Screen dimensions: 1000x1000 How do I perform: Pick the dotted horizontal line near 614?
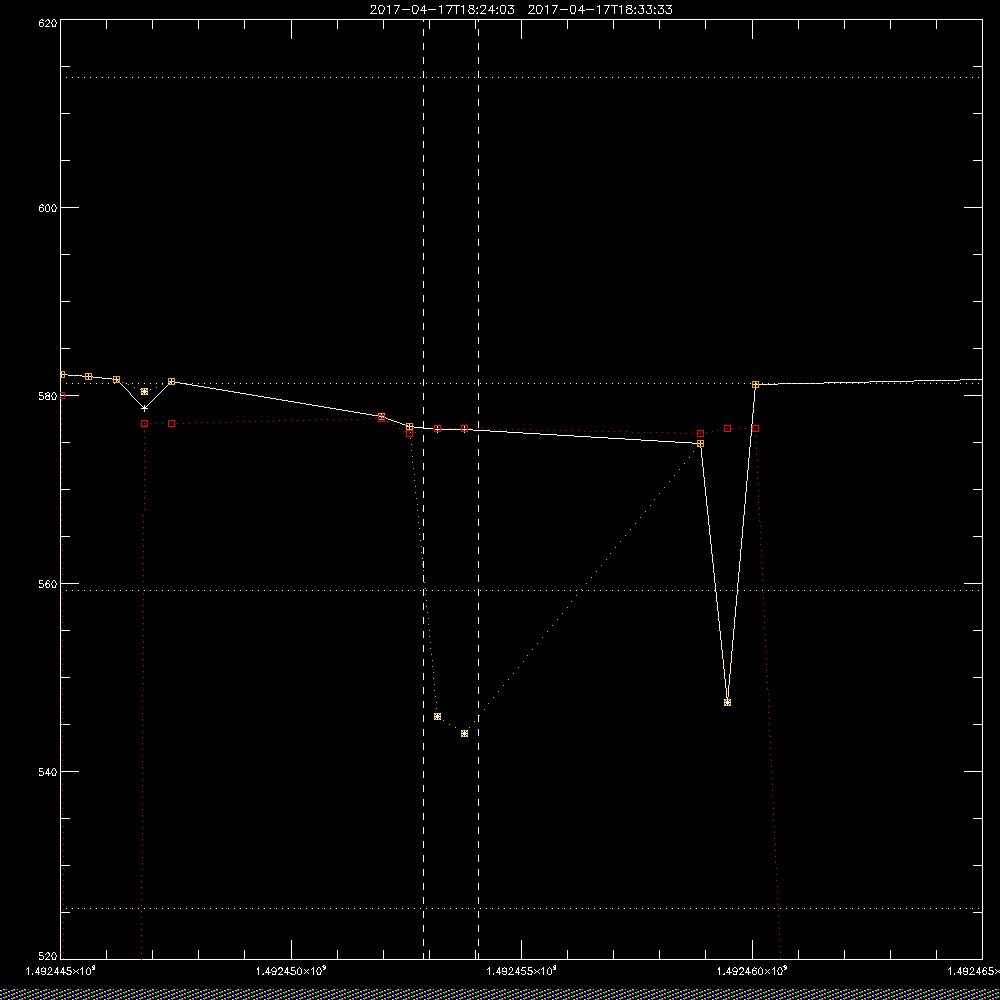tap(521, 77)
